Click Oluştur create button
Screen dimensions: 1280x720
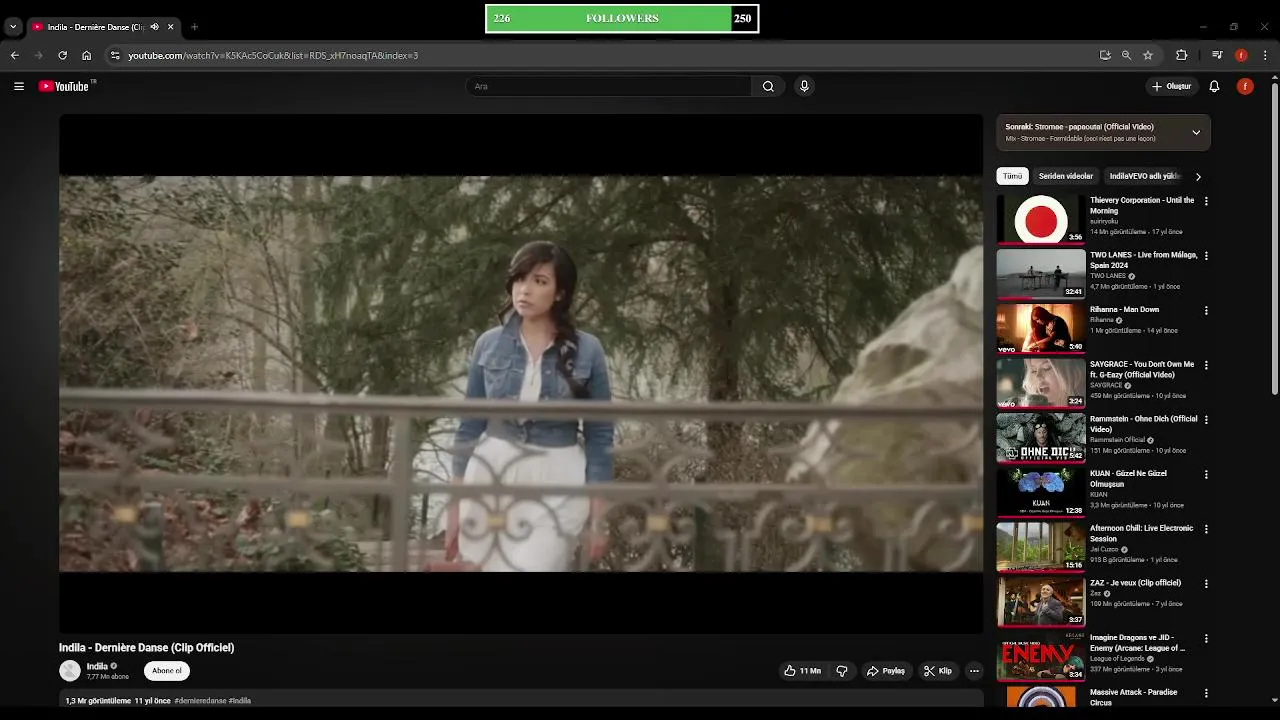coord(1171,86)
